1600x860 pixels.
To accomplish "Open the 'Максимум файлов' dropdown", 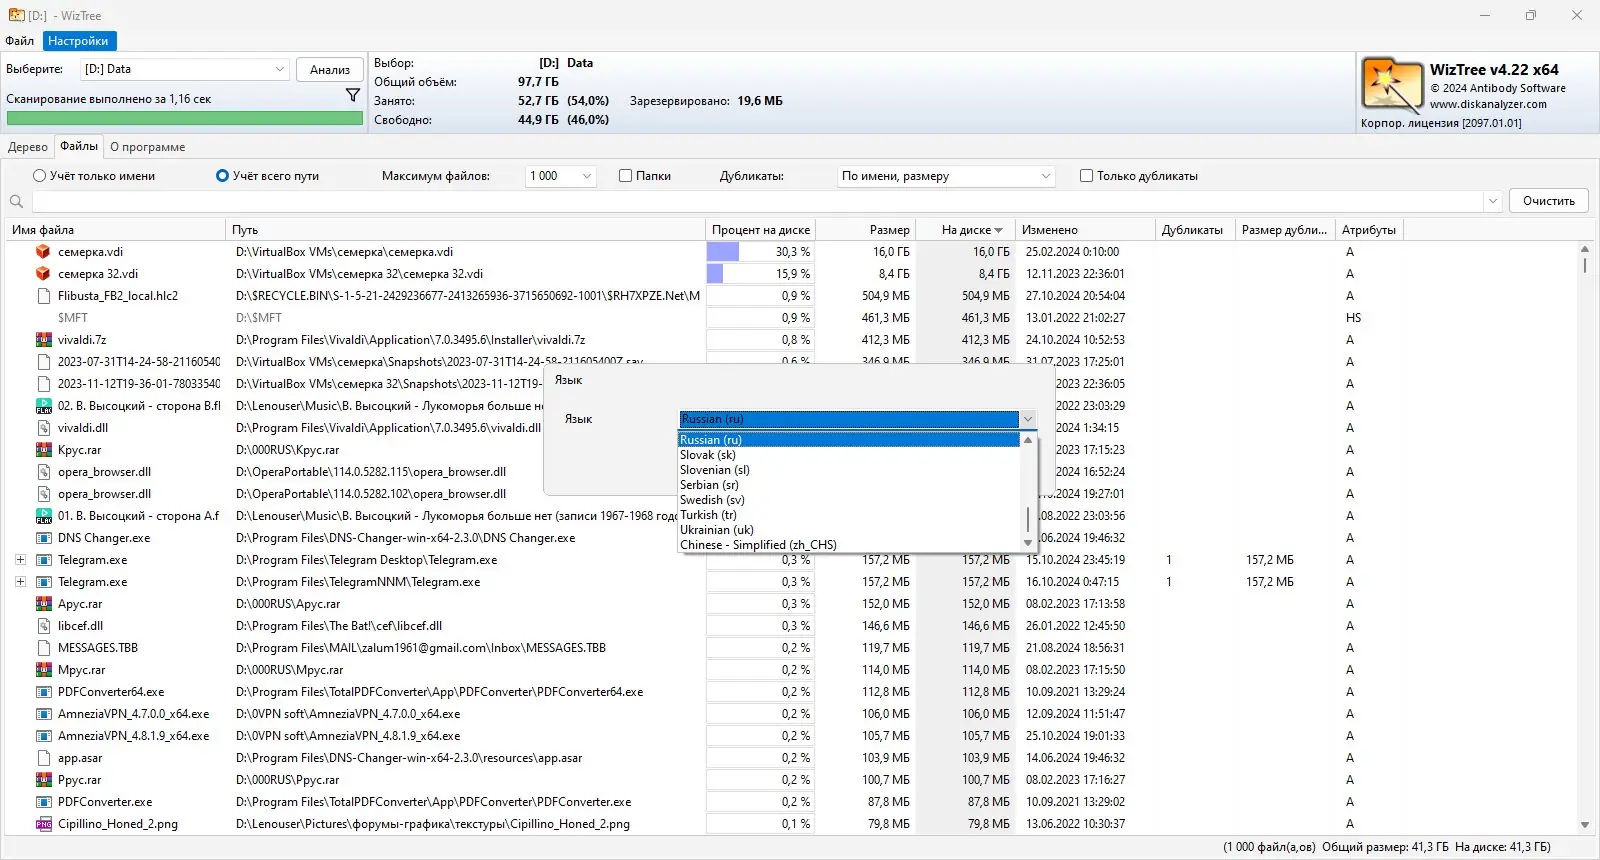I will pos(561,176).
